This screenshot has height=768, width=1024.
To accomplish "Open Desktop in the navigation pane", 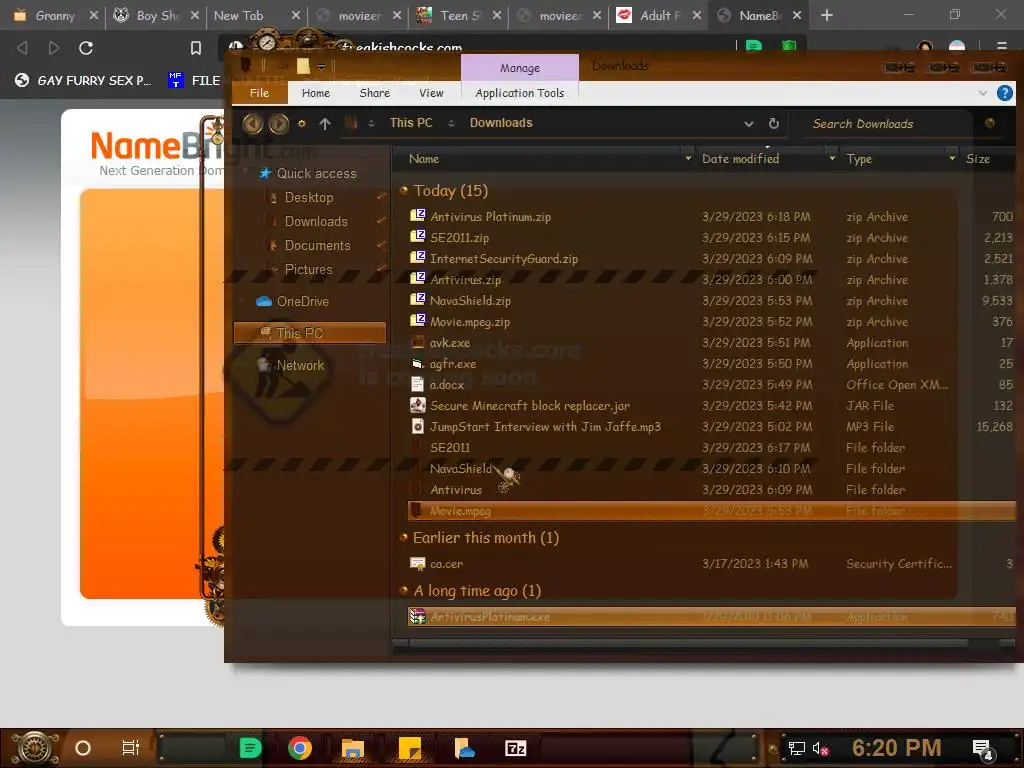I will coord(308,197).
